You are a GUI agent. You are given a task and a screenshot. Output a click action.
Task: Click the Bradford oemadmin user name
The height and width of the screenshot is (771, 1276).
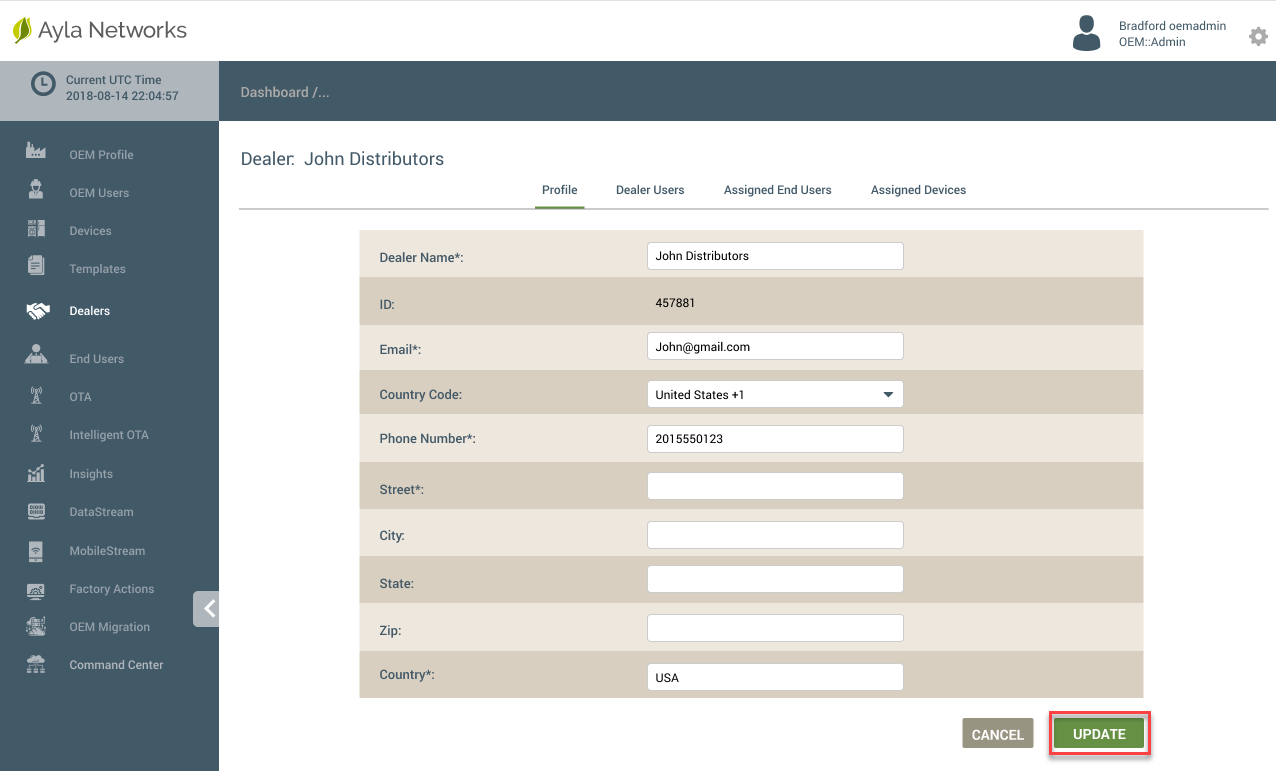[1172, 26]
